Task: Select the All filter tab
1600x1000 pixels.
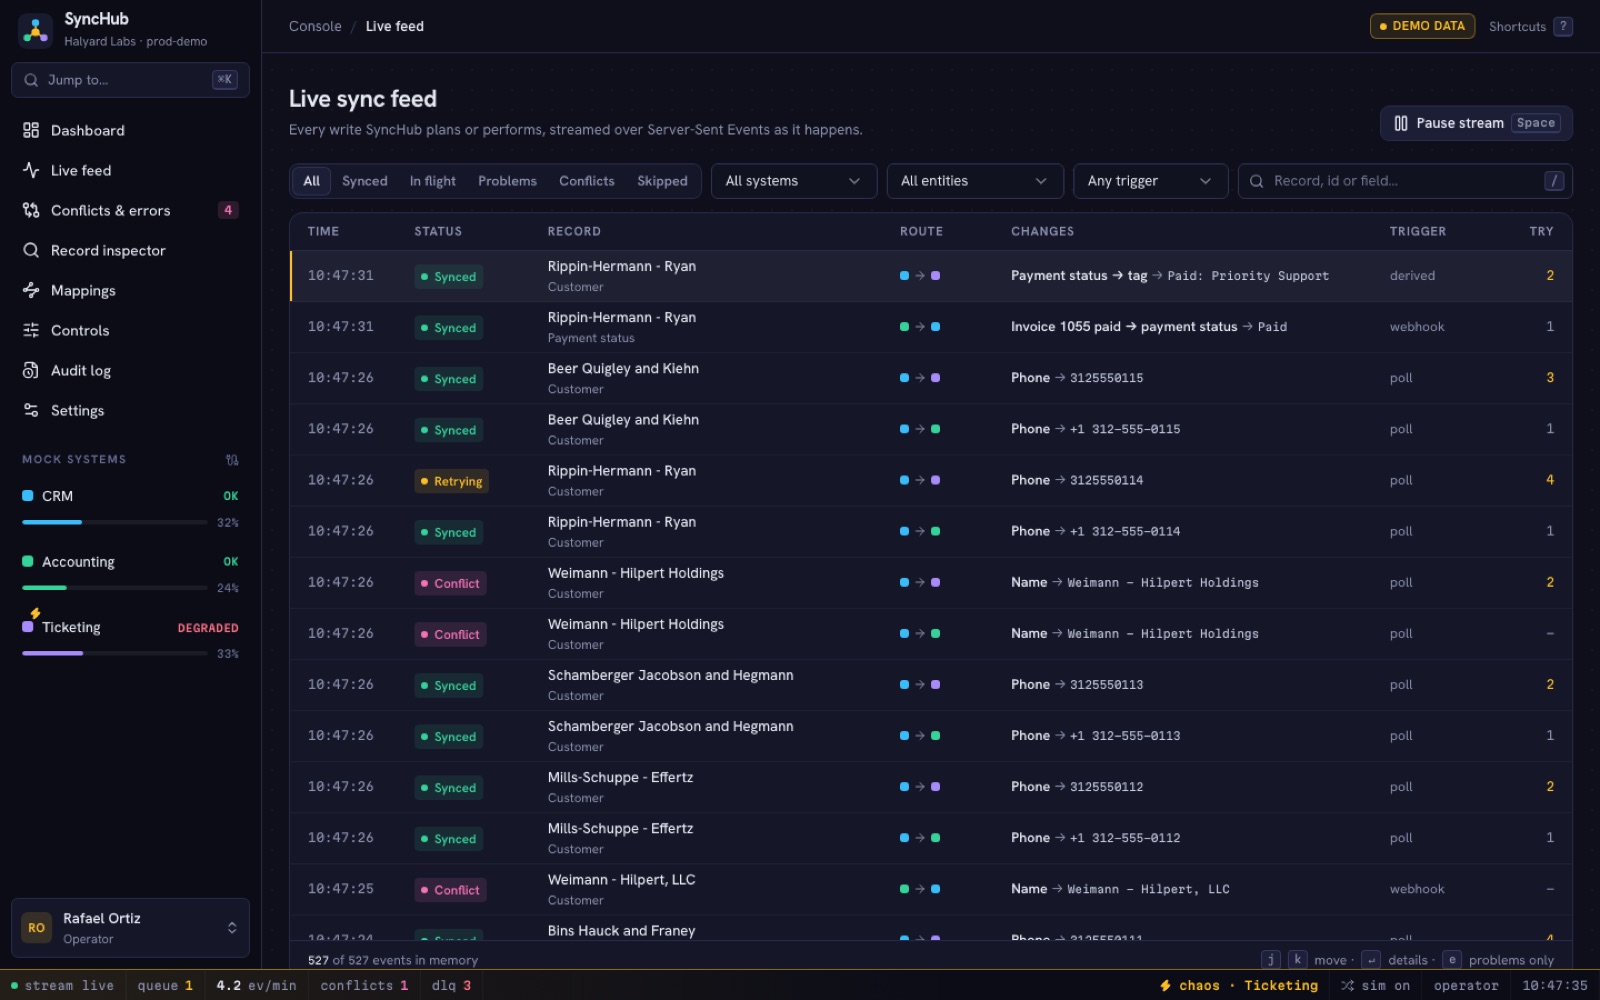Action: click(x=311, y=181)
